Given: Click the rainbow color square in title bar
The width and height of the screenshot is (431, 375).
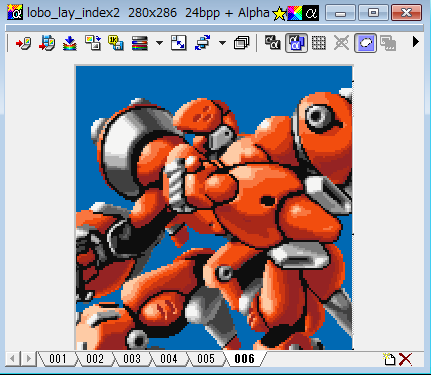Looking at the screenshot, I should 295,13.
